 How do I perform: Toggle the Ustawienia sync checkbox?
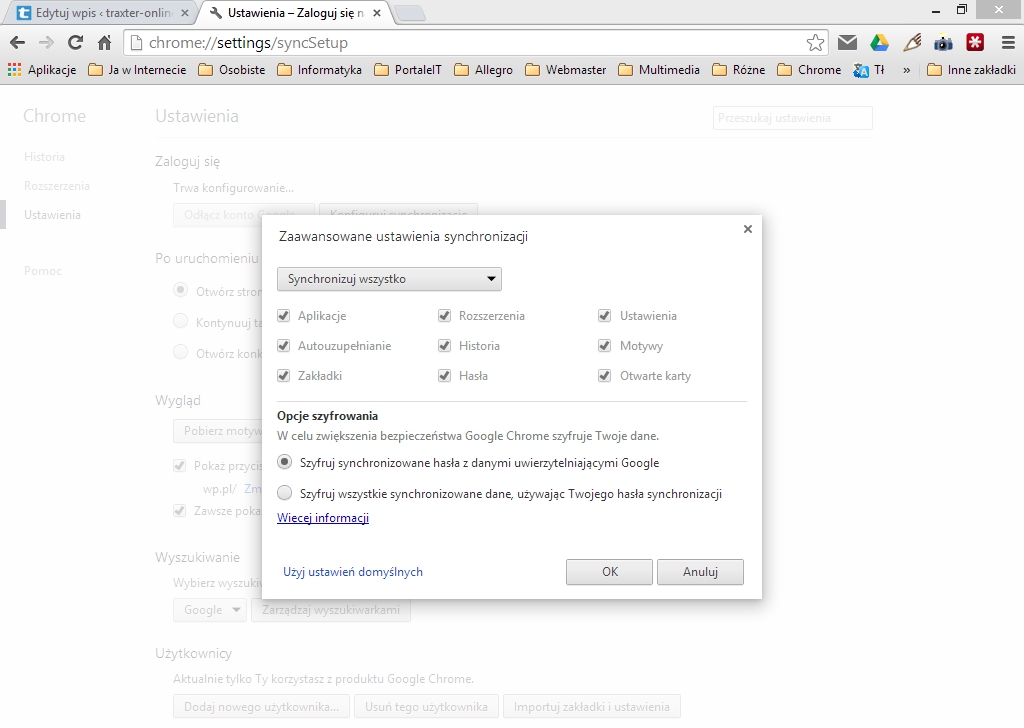point(605,316)
